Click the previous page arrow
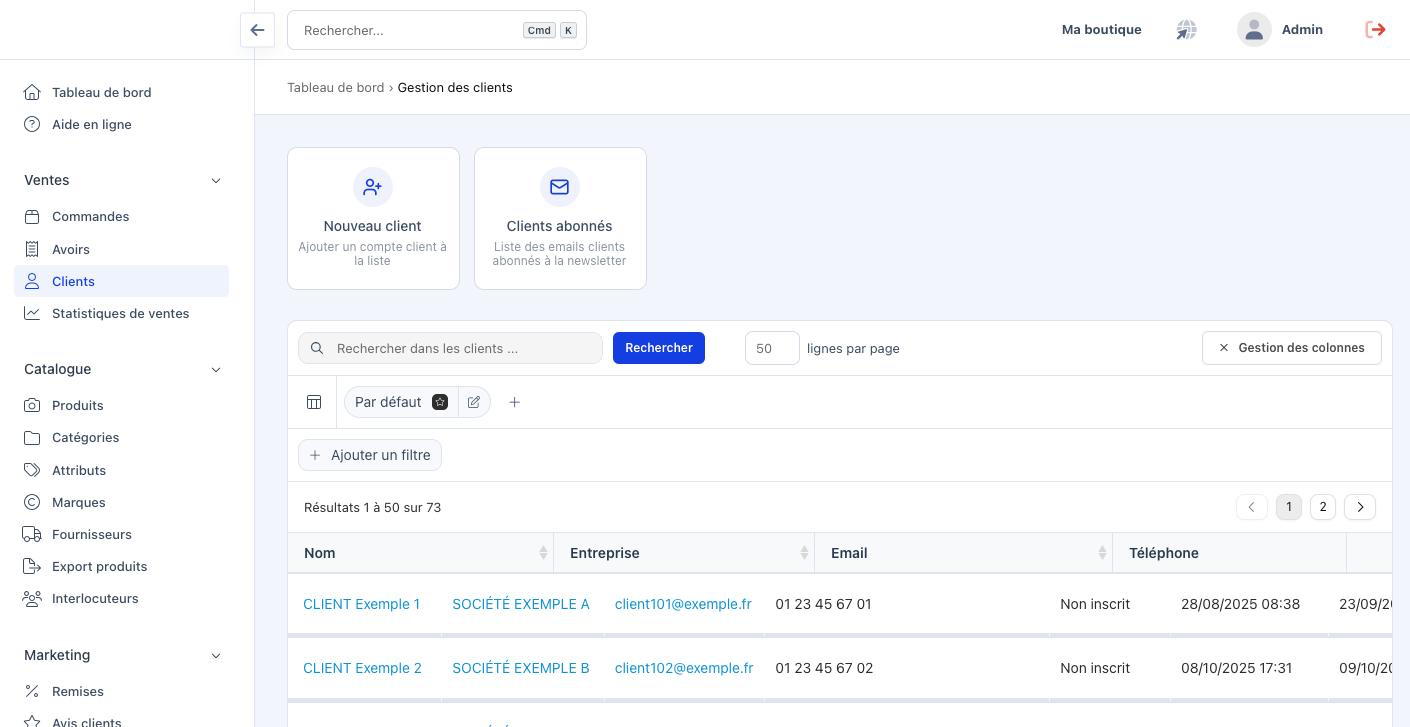 [1251, 507]
